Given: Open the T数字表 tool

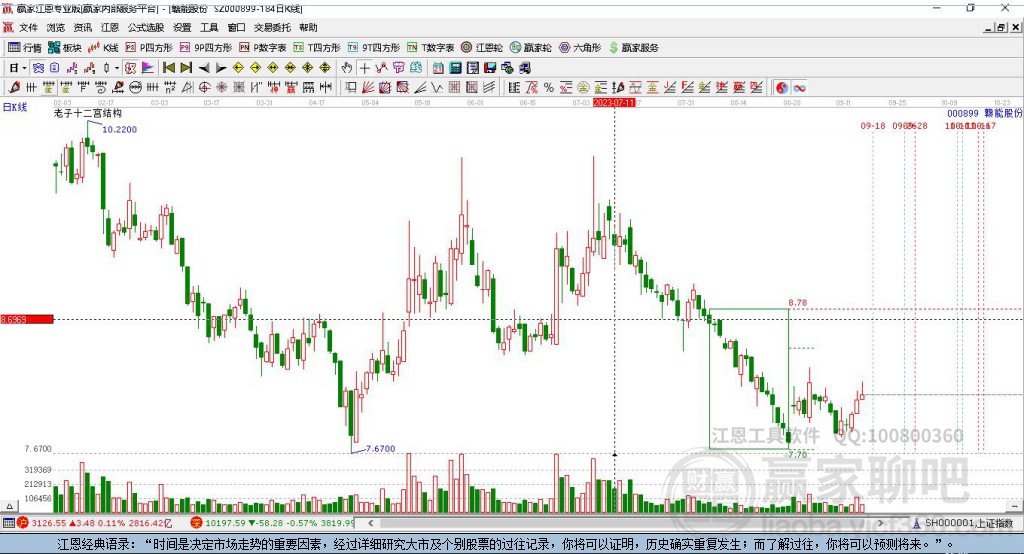Looking at the screenshot, I should coord(430,48).
